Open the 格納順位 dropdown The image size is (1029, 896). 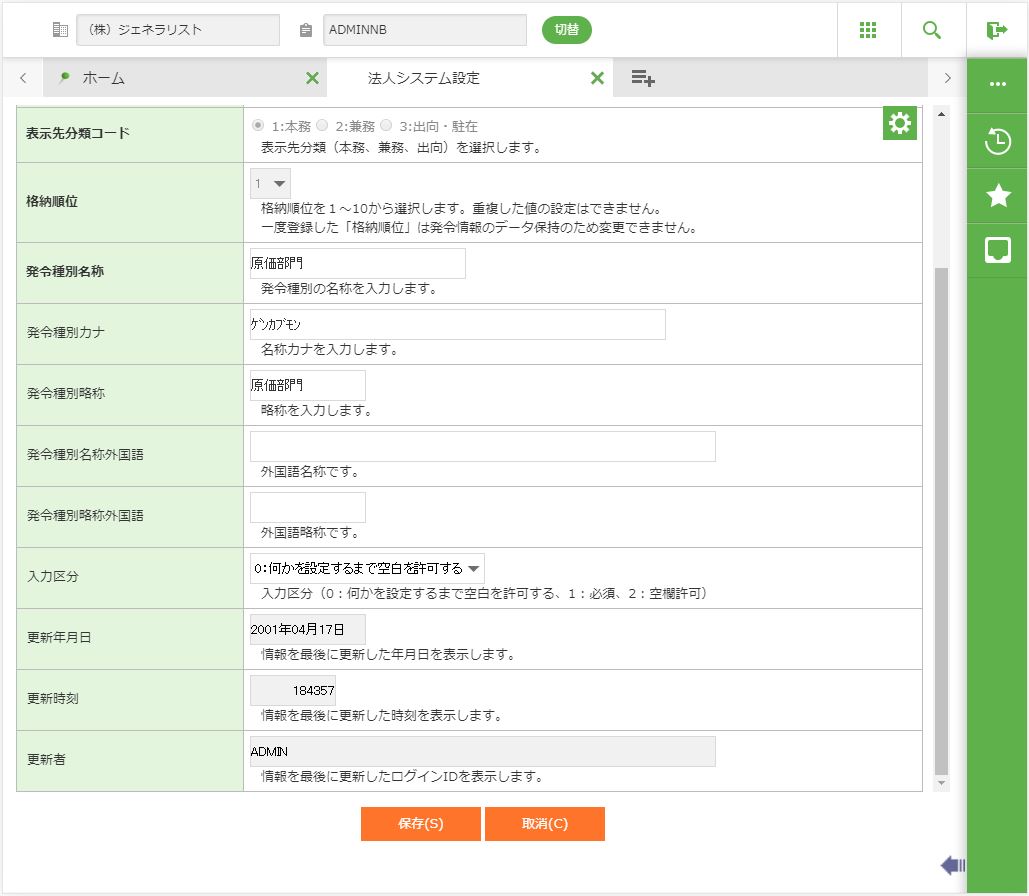coord(270,184)
